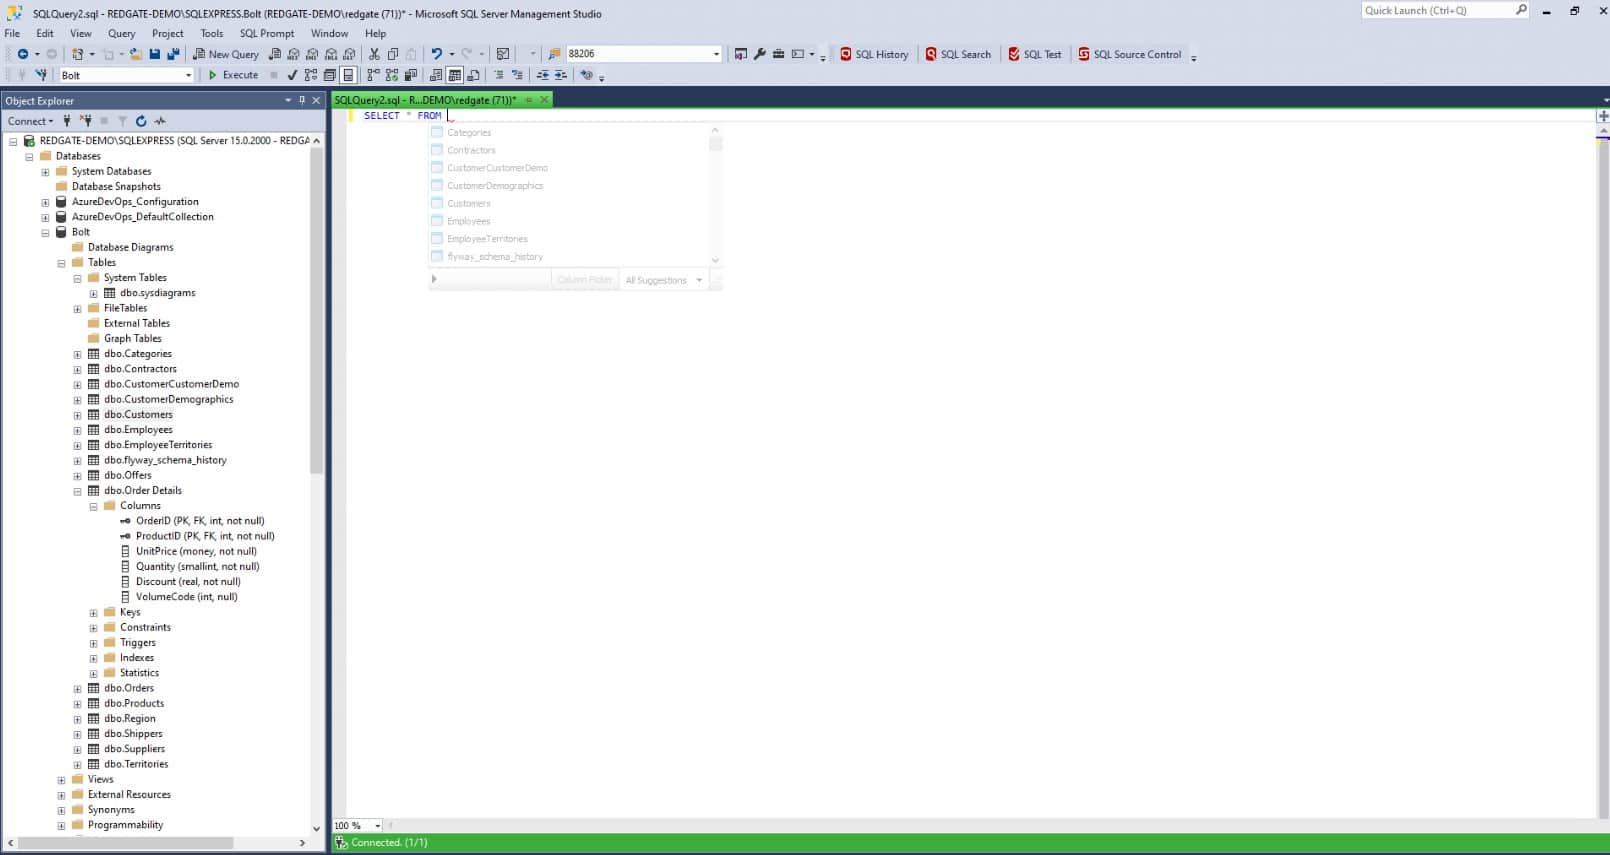Open SQL Search
1610x855 pixels.
(x=958, y=54)
